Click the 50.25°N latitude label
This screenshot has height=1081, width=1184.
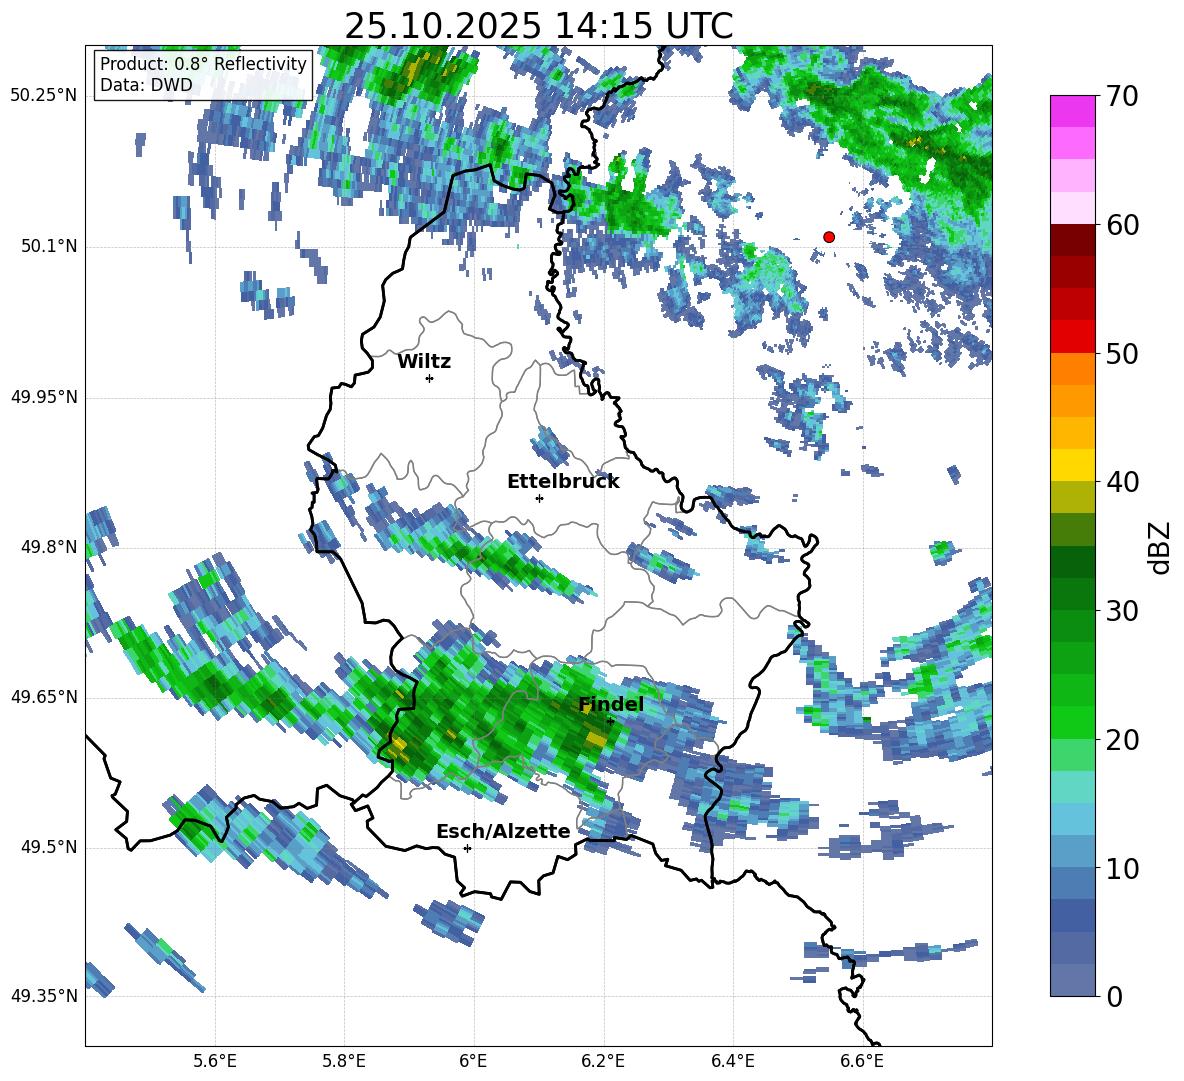coord(44,96)
